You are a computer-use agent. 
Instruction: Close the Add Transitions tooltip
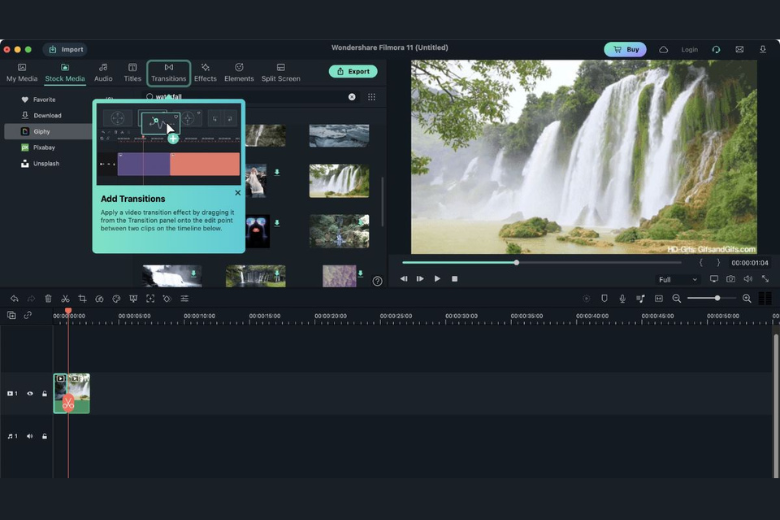click(x=238, y=193)
